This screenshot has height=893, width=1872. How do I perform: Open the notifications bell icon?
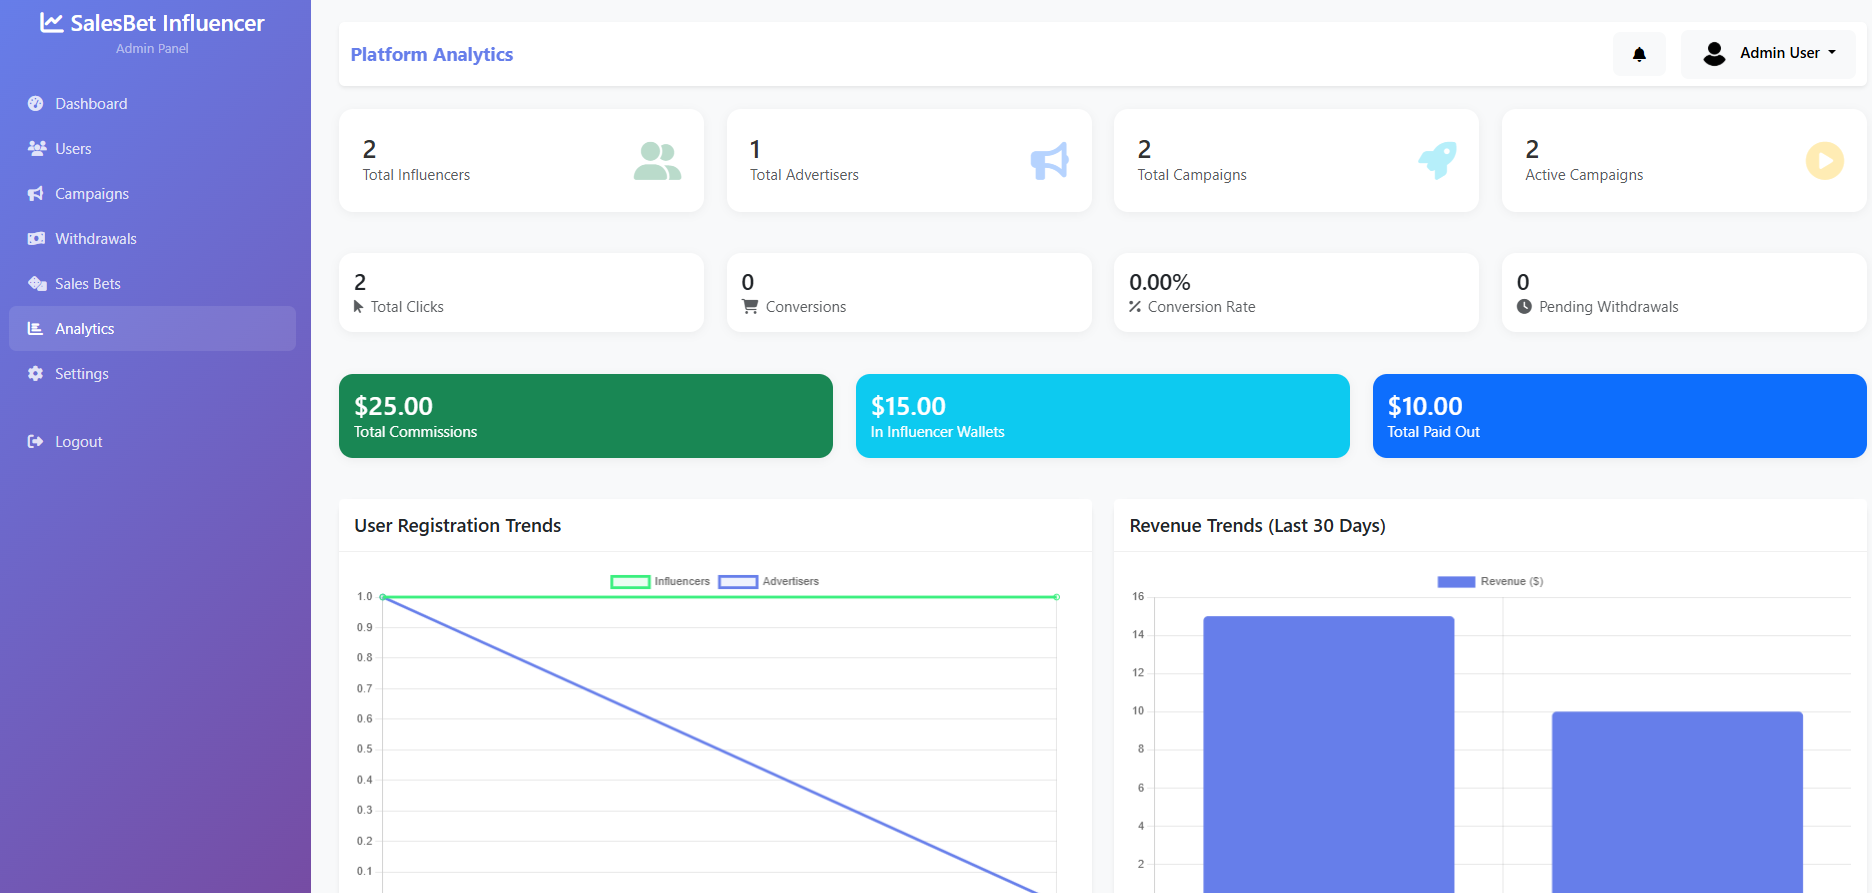[x=1639, y=54]
